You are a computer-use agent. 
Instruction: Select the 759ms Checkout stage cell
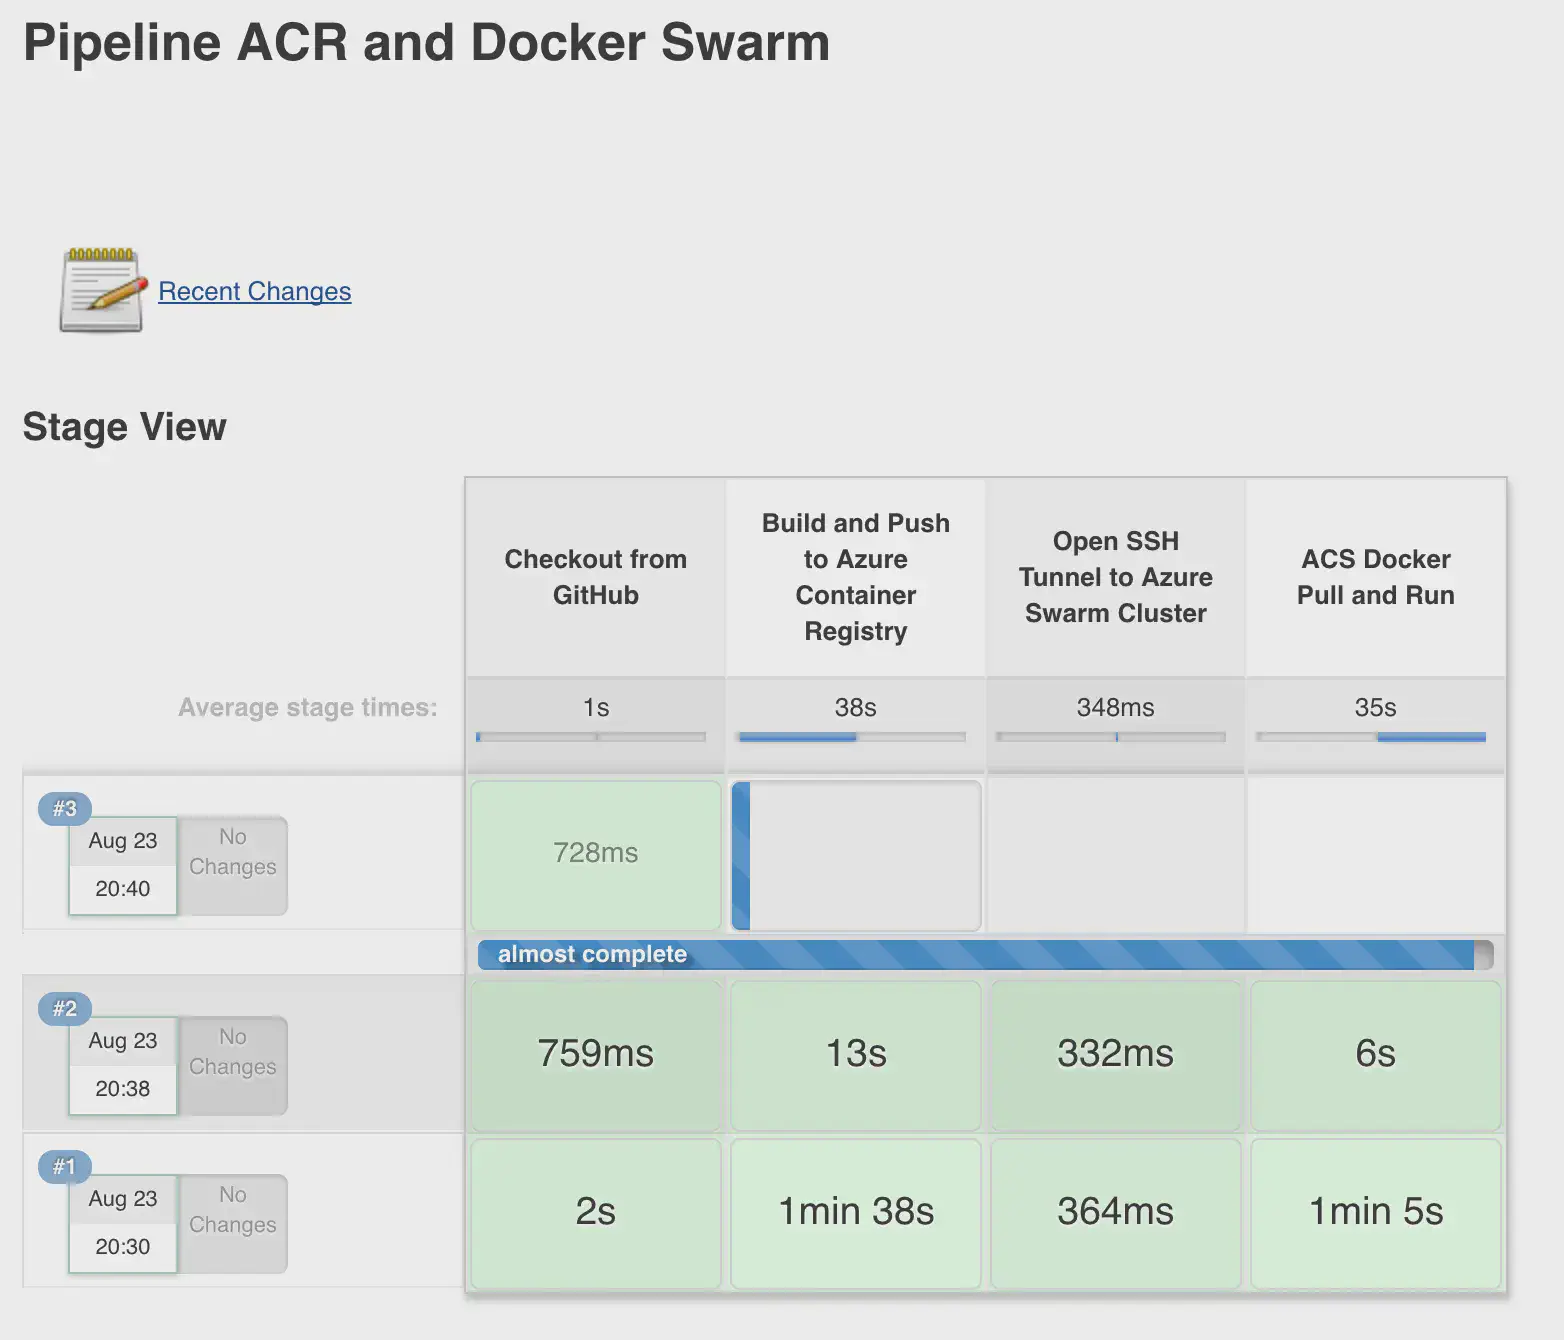coord(595,1054)
